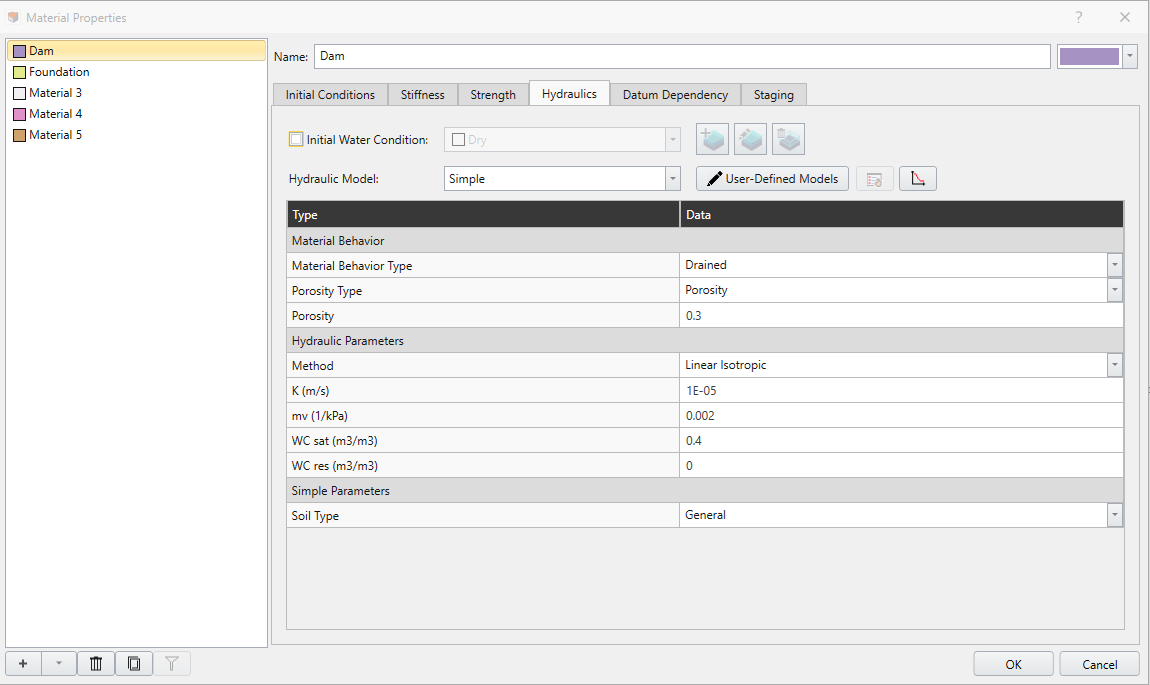Open the Hydraulic Model Simple dropdown
The image size is (1150, 685).
pyautogui.click(x=562, y=179)
